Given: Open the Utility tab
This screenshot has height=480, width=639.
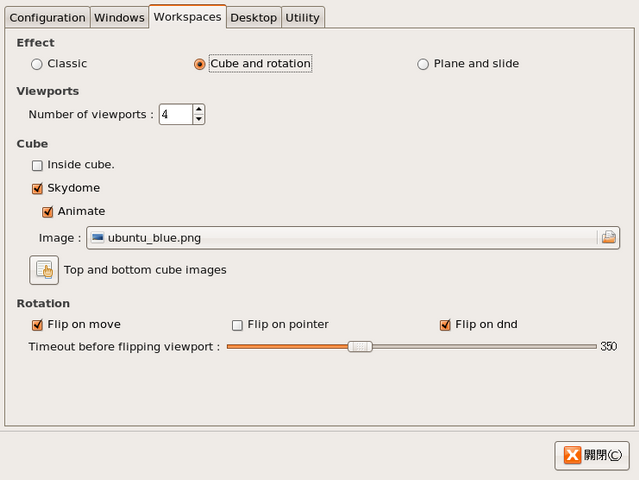Looking at the screenshot, I should coord(302,18).
